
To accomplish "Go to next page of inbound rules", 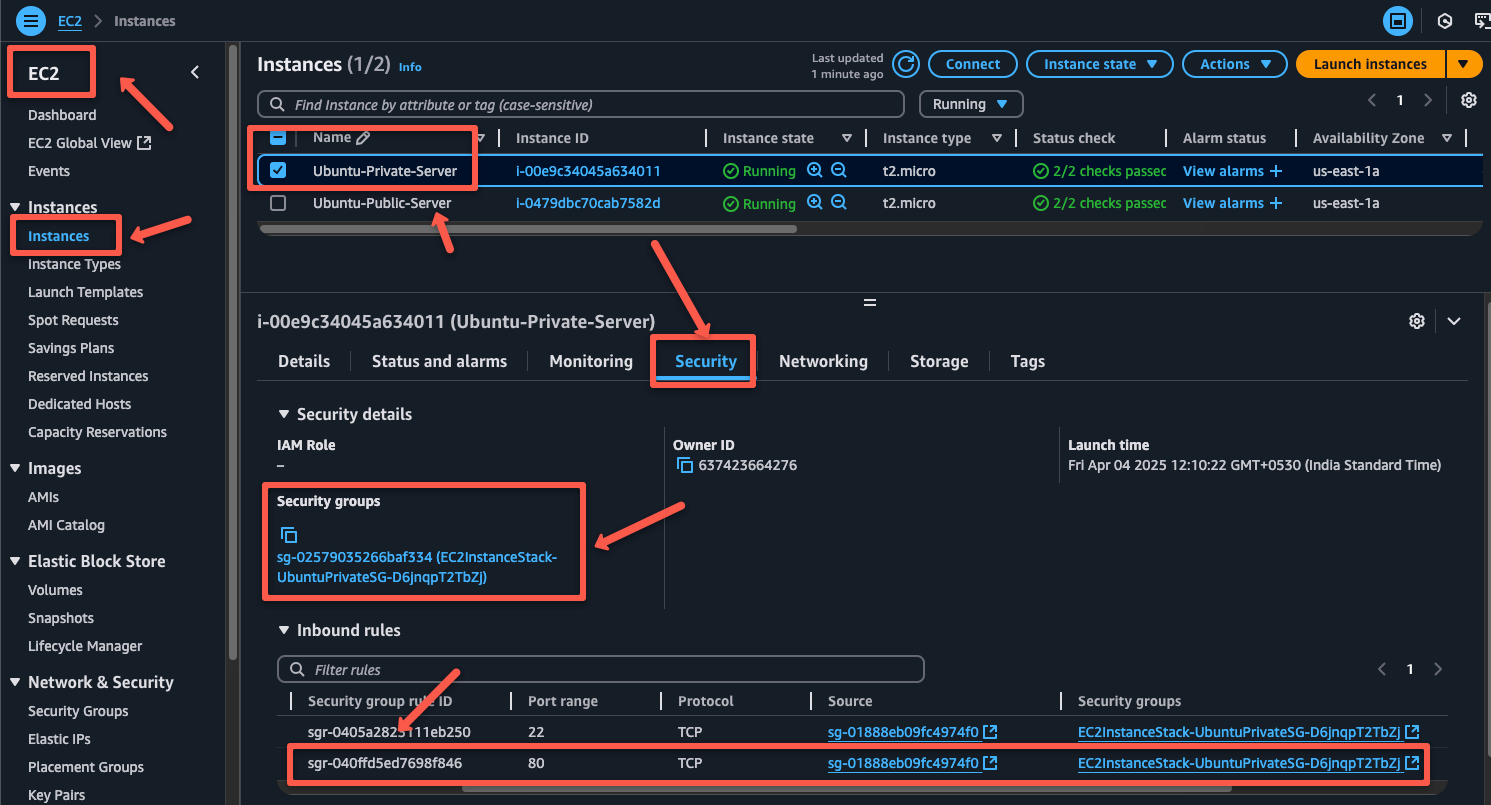I will (x=1438, y=669).
